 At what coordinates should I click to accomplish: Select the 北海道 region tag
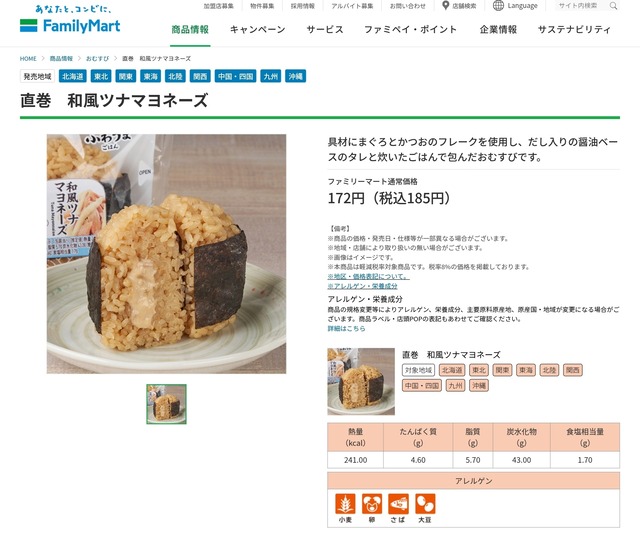(x=73, y=76)
